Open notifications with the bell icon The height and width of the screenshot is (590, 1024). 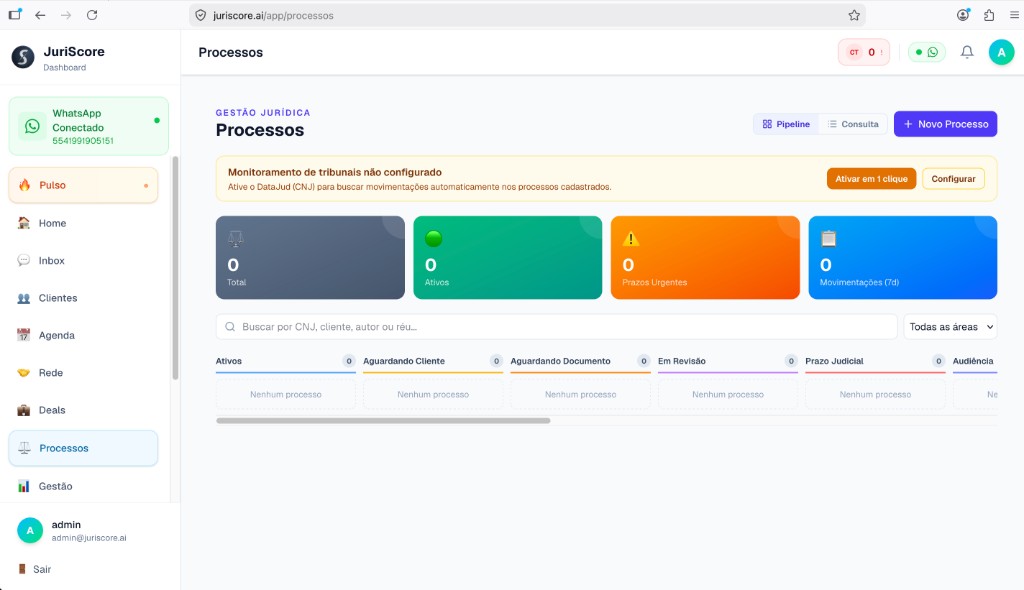[967, 52]
